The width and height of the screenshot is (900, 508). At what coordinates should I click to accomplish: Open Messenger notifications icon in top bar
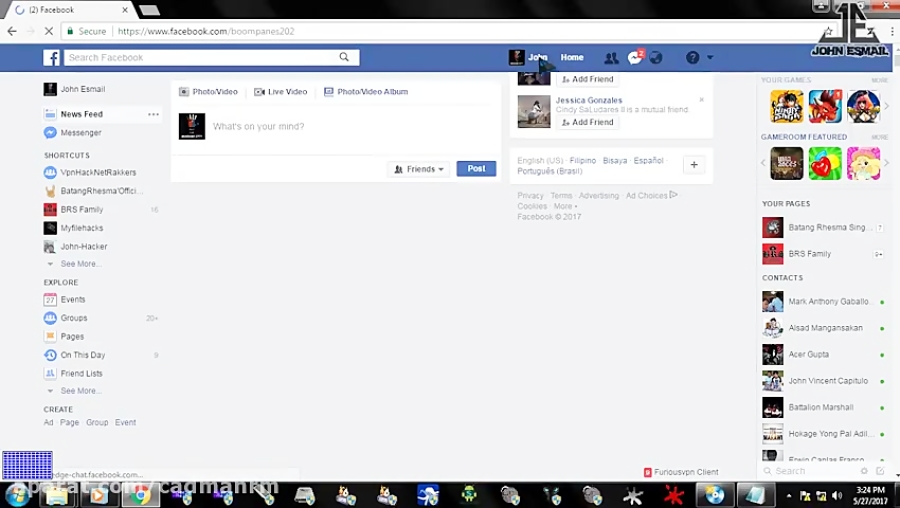coord(635,57)
